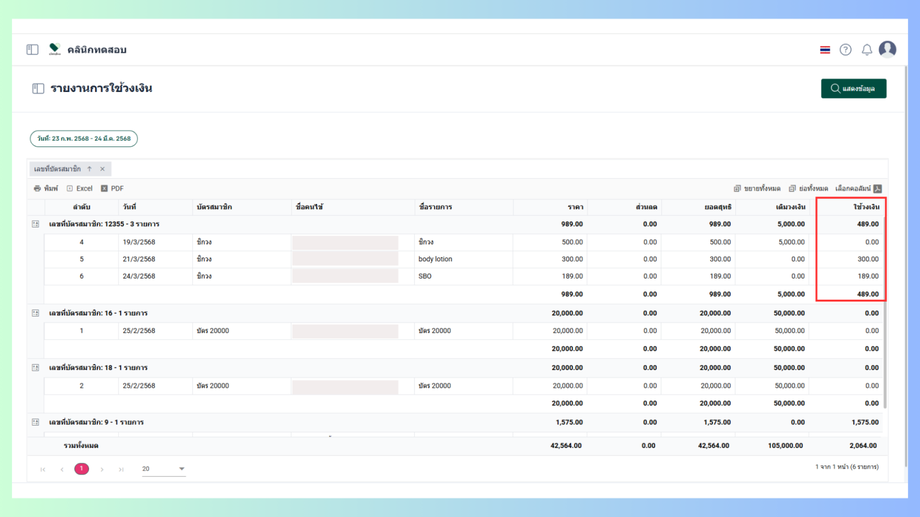The height and width of the screenshot is (517, 920).
Task: Click the พิมพ์ print button
Action: point(46,188)
